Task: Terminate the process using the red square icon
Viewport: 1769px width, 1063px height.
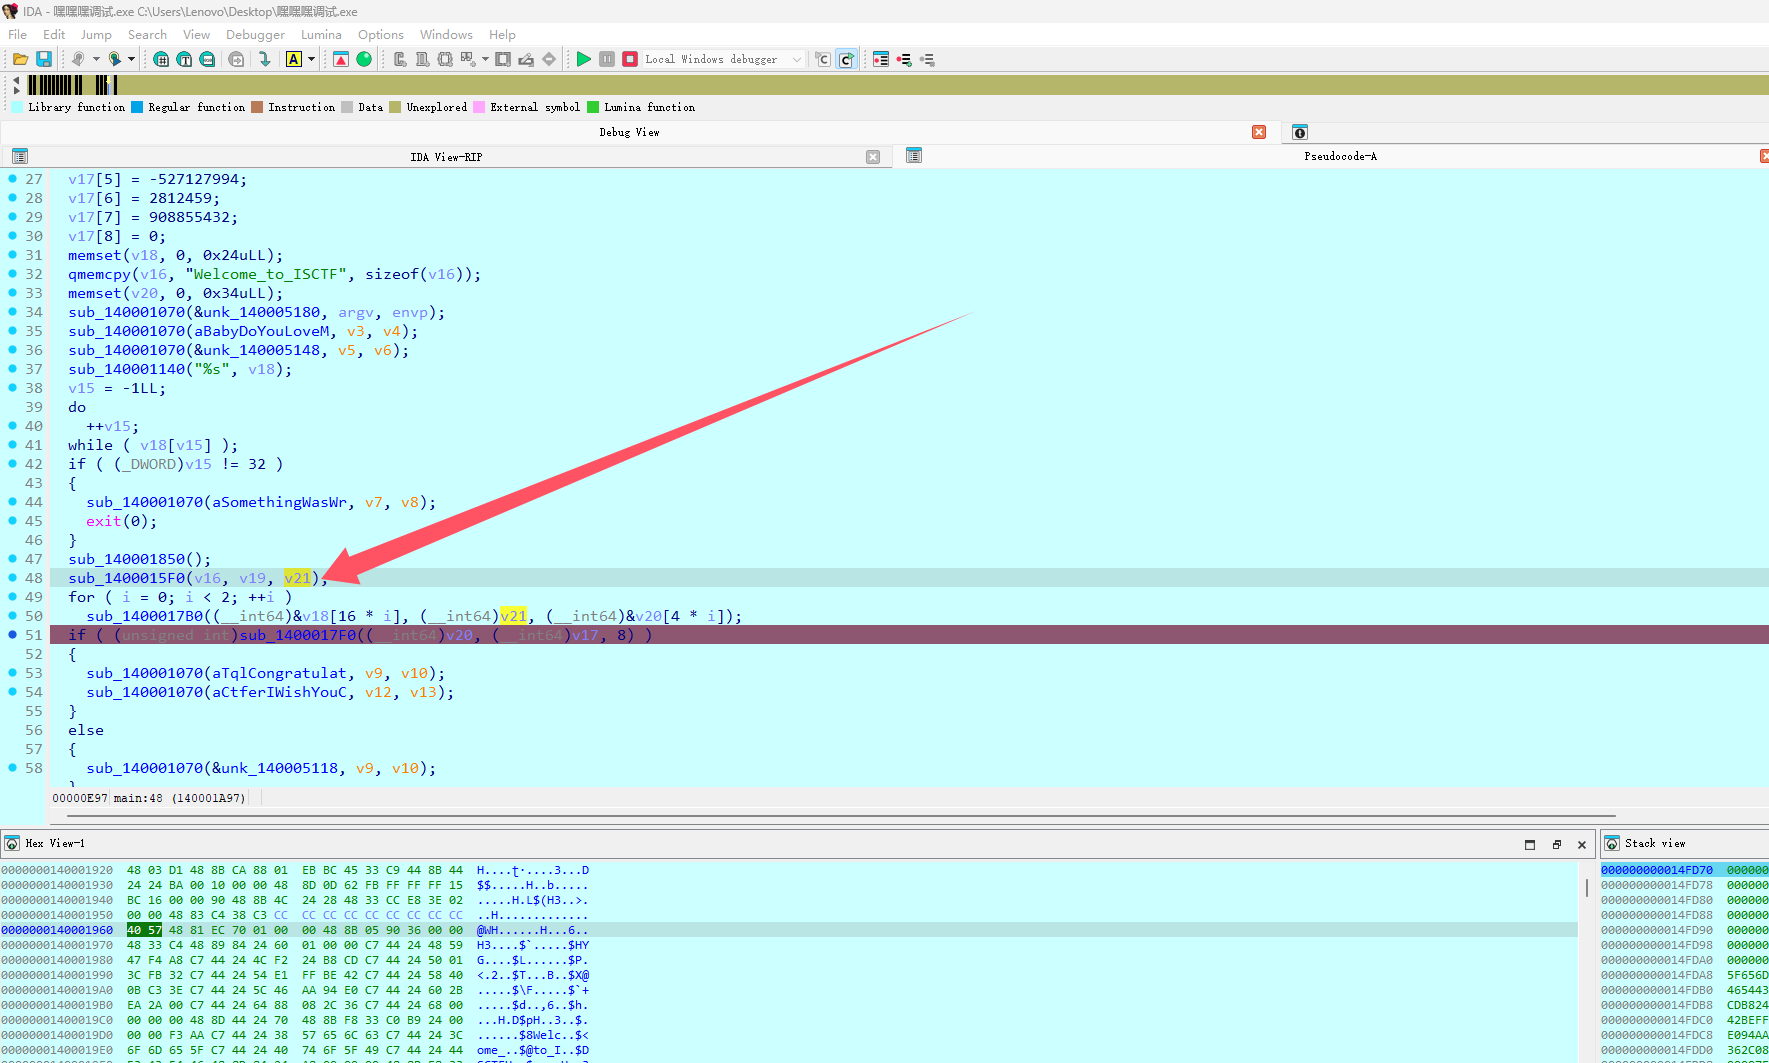Action: click(629, 59)
